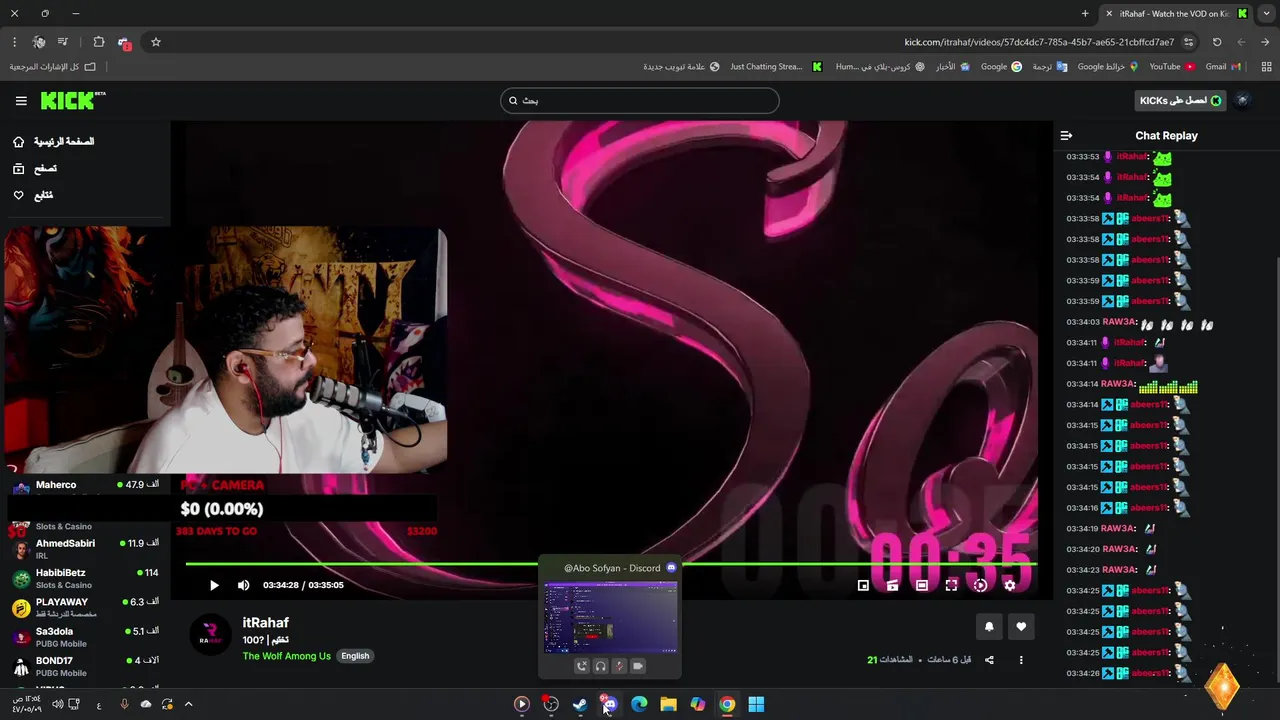Viewport: 1280px width, 720px height.
Task: Follow itRahaf with the heart button
Action: pos(1021,627)
